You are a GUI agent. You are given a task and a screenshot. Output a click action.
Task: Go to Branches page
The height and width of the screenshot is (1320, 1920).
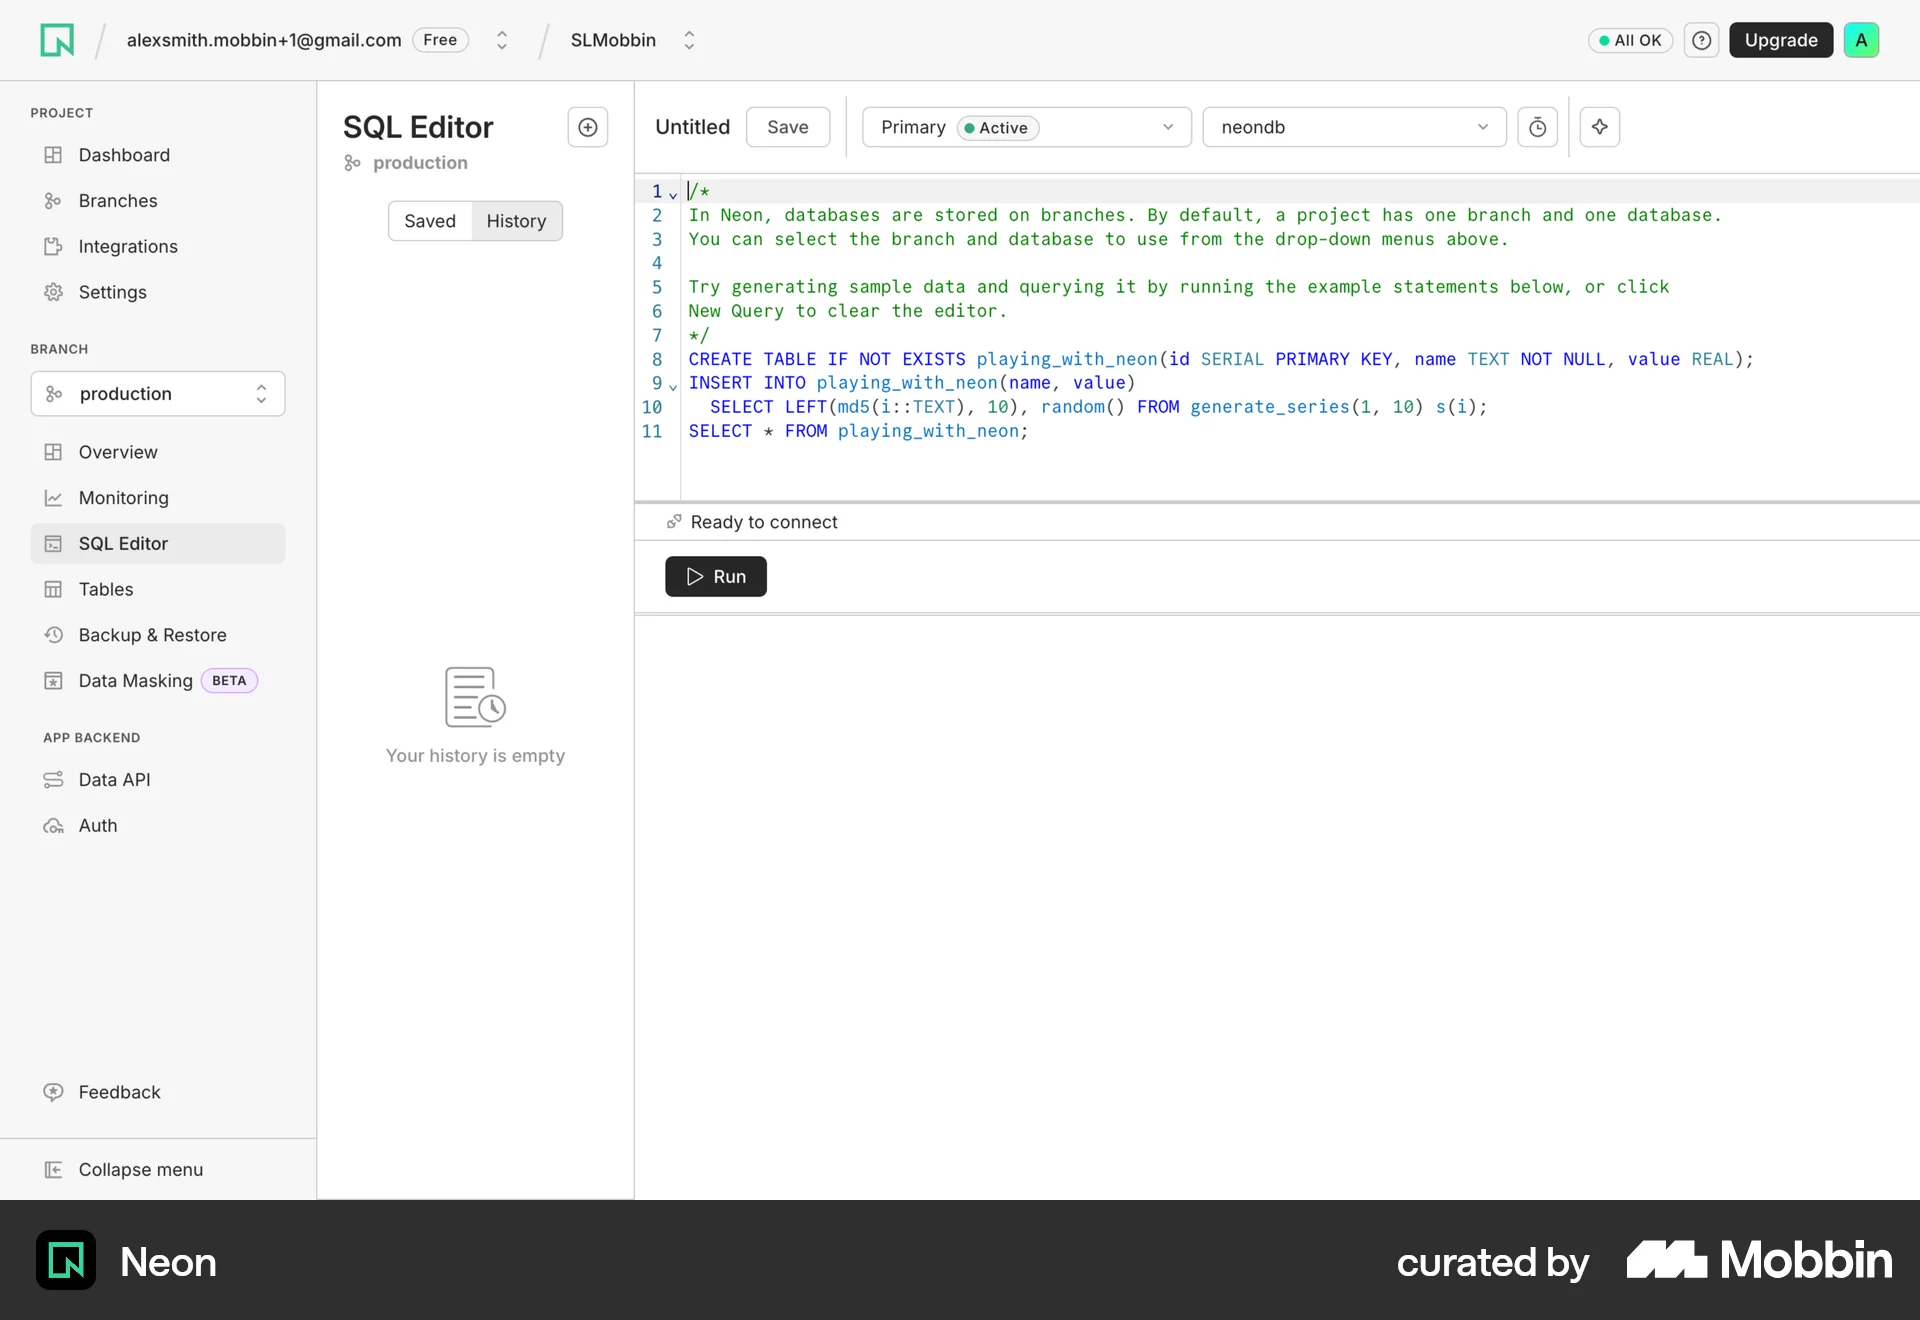(x=158, y=201)
